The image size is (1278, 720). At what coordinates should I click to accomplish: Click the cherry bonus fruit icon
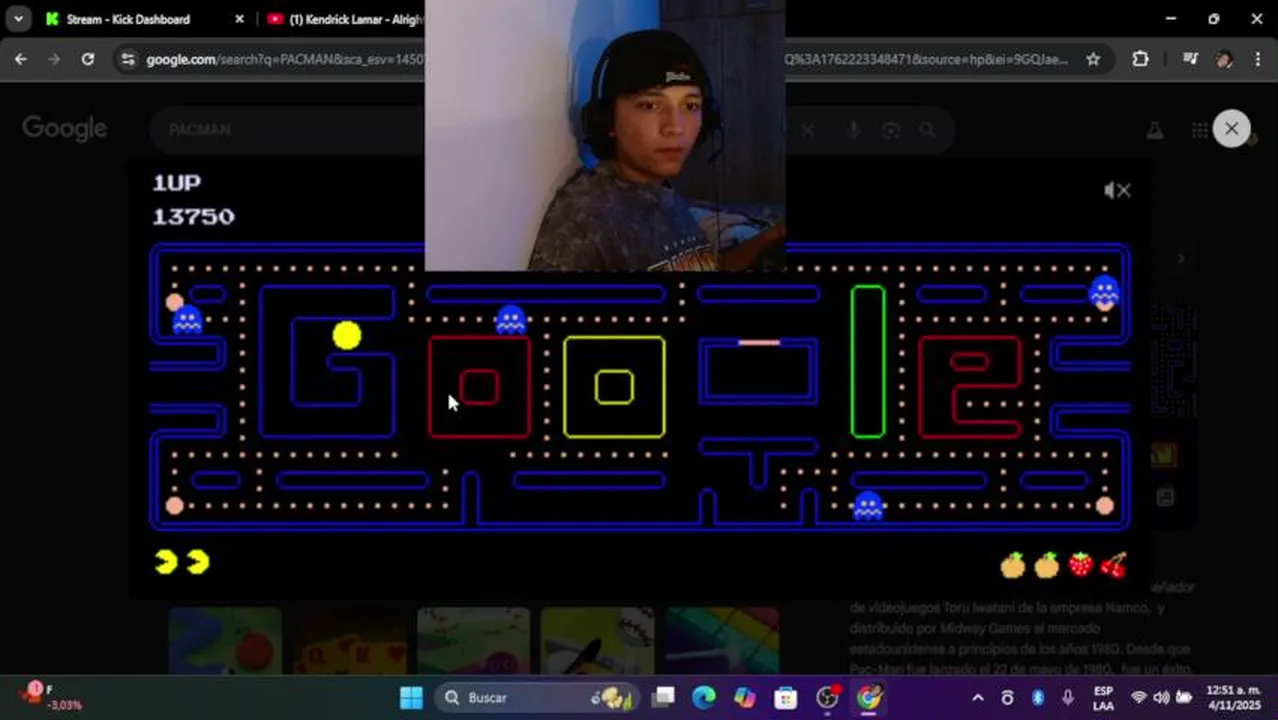tap(1113, 565)
